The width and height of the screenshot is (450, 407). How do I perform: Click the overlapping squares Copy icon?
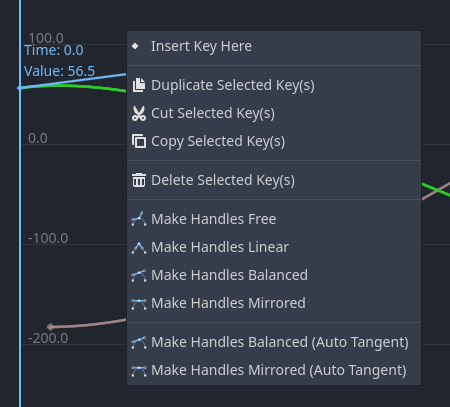[139, 141]
